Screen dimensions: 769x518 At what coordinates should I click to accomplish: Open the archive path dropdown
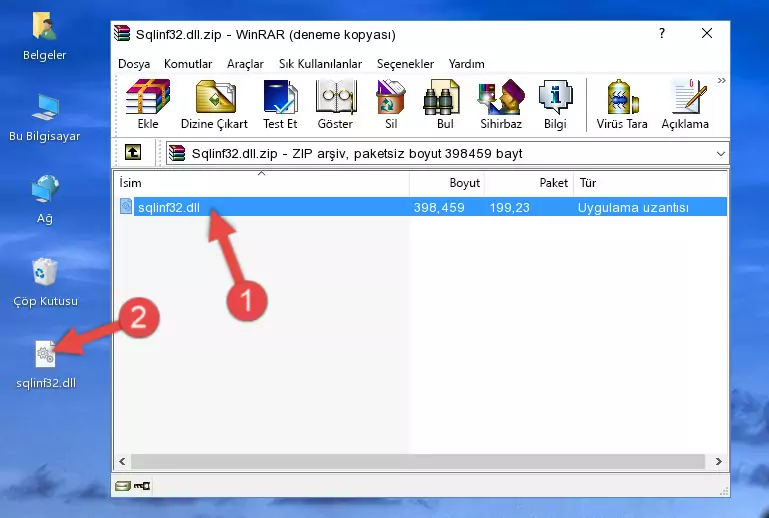[x=720, y=154]
